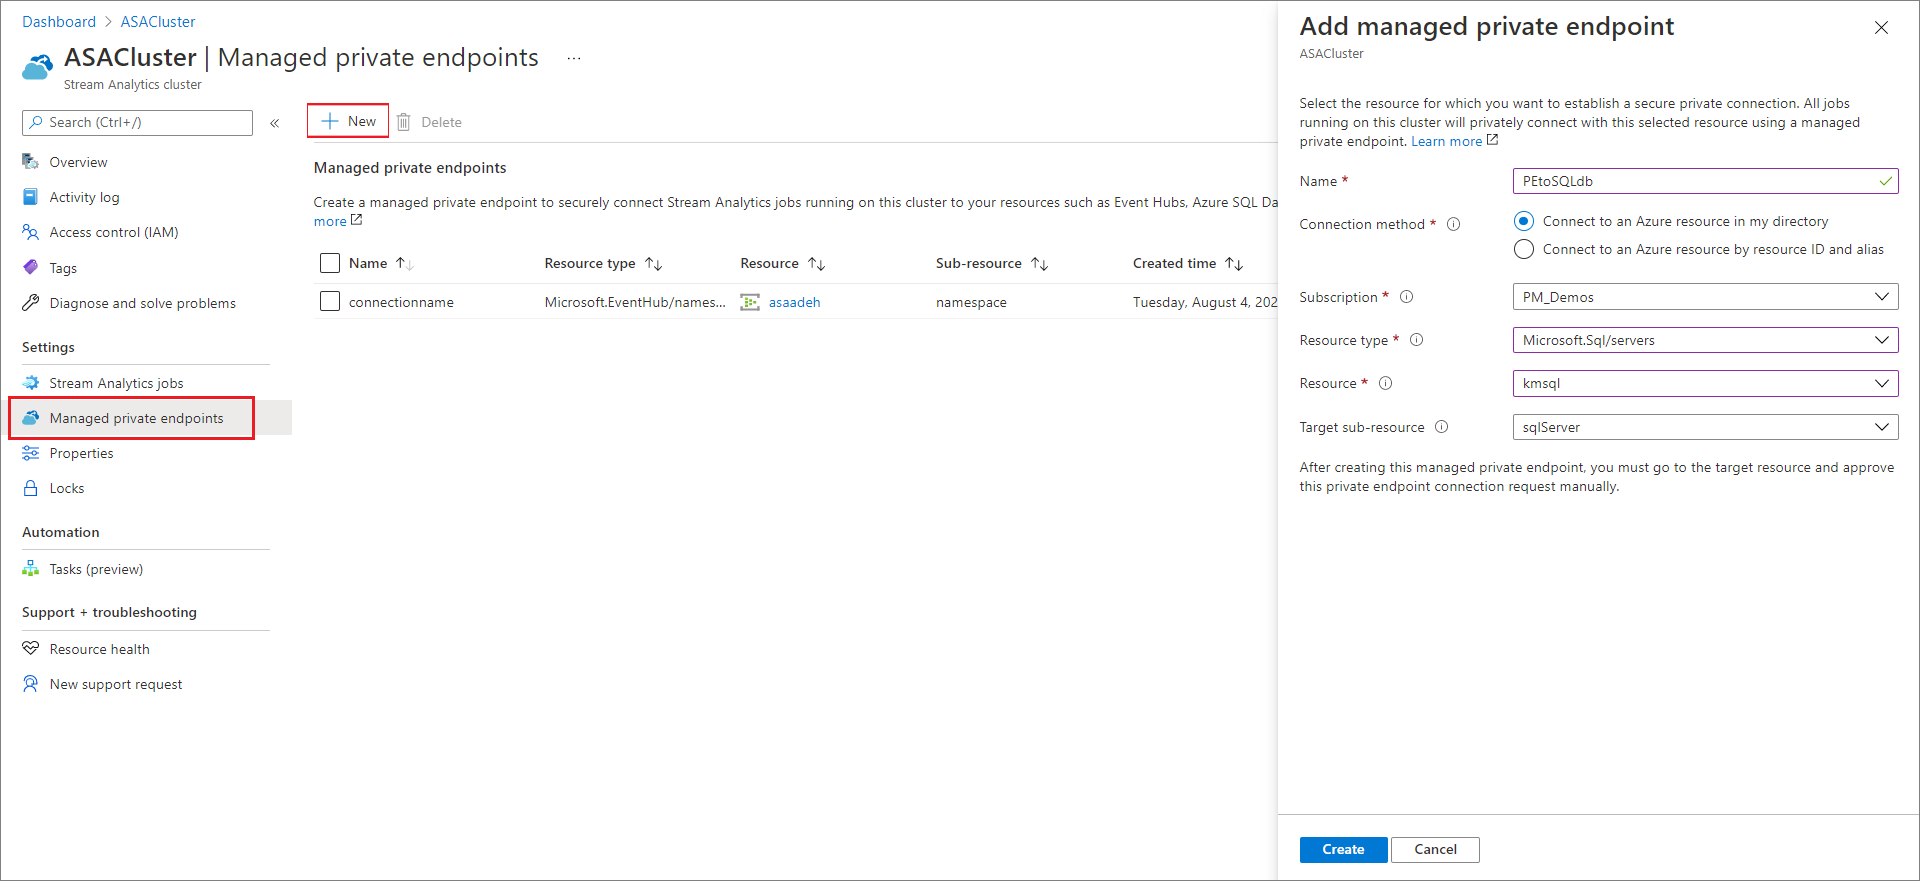
Task: Go to Access control (IAM)
Action: pos(114,232)
